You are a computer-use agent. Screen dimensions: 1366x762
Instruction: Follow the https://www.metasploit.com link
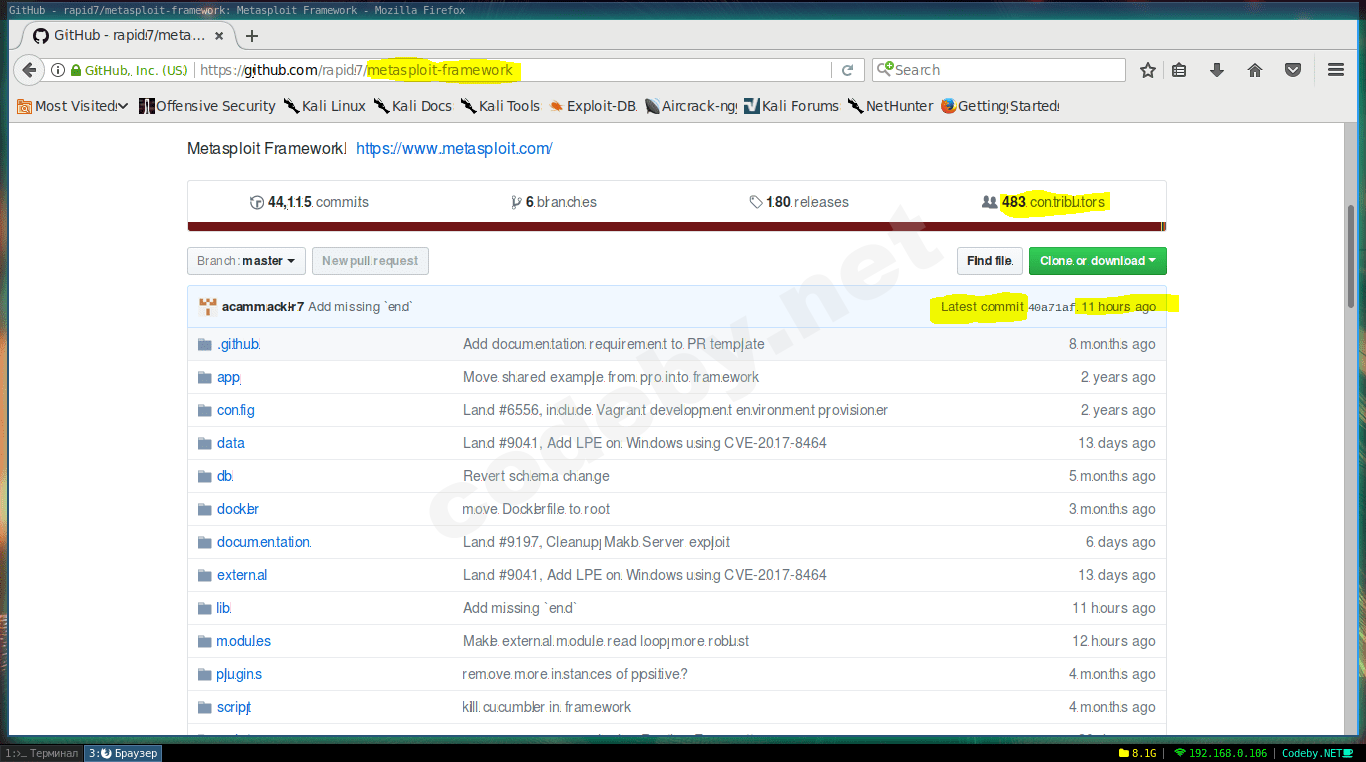pyautogui.click(x=454, y=149)
